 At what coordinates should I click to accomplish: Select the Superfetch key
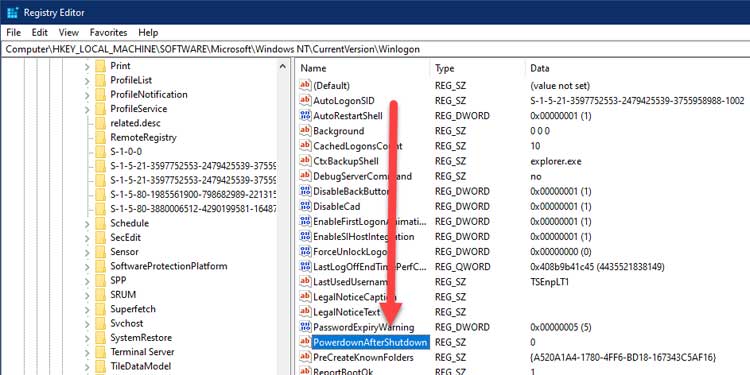(132, 309)
